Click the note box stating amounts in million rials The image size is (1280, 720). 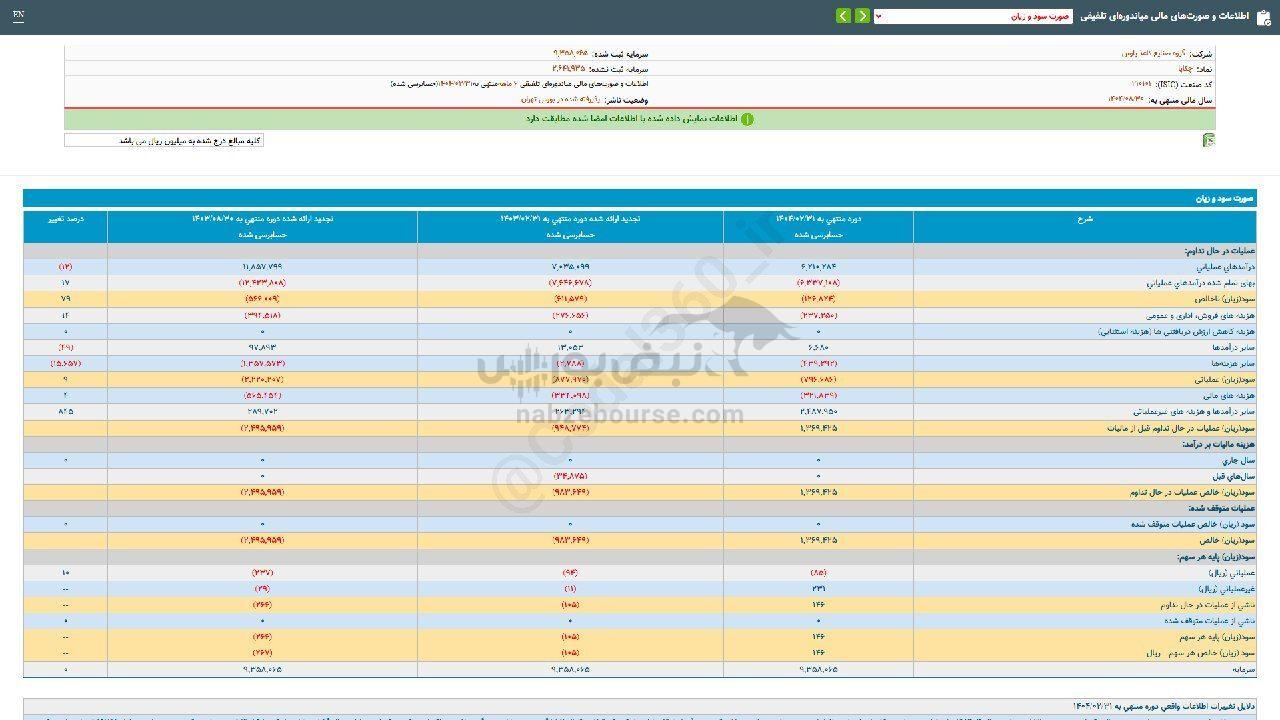point(164,141)
